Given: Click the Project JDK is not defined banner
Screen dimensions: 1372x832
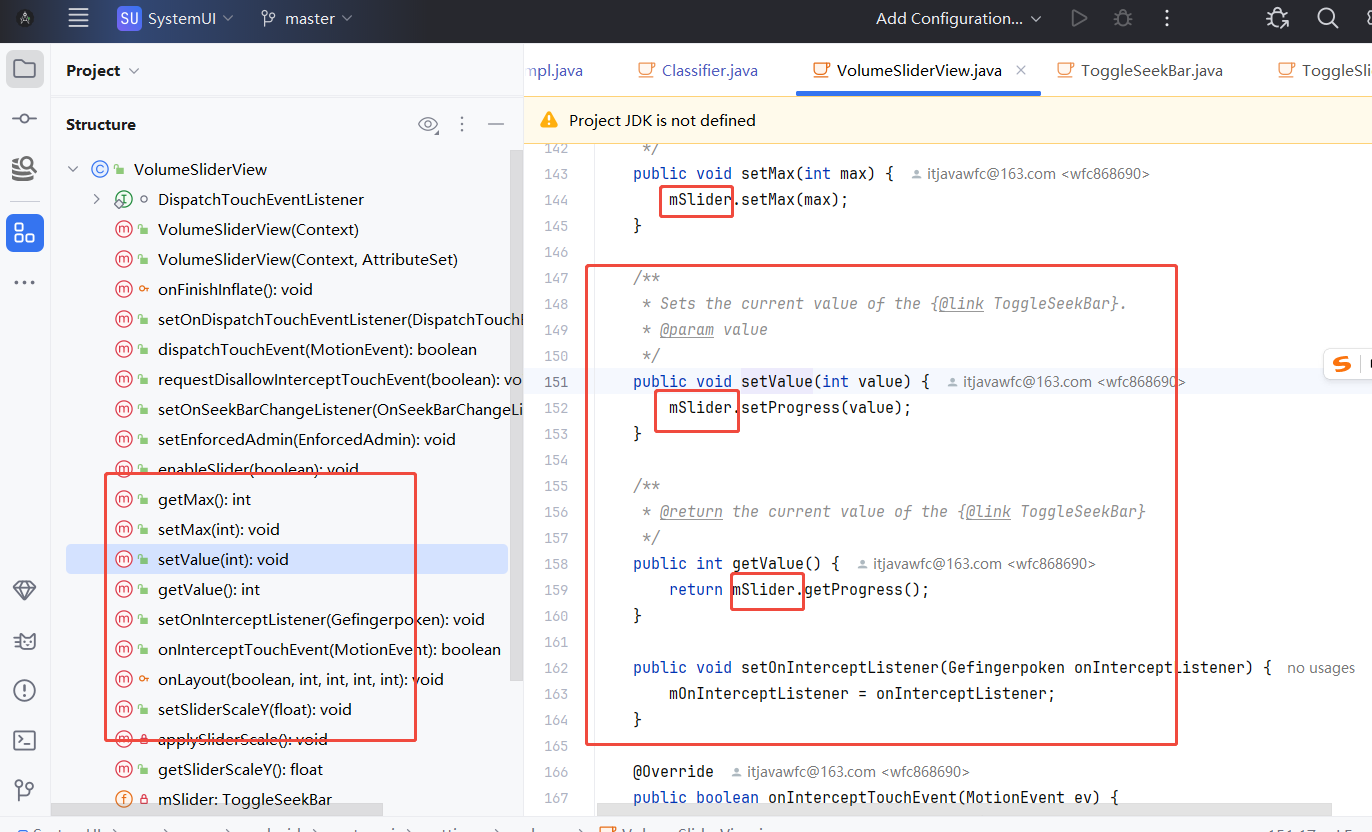Looking at the screenshot, I should 948,120.
